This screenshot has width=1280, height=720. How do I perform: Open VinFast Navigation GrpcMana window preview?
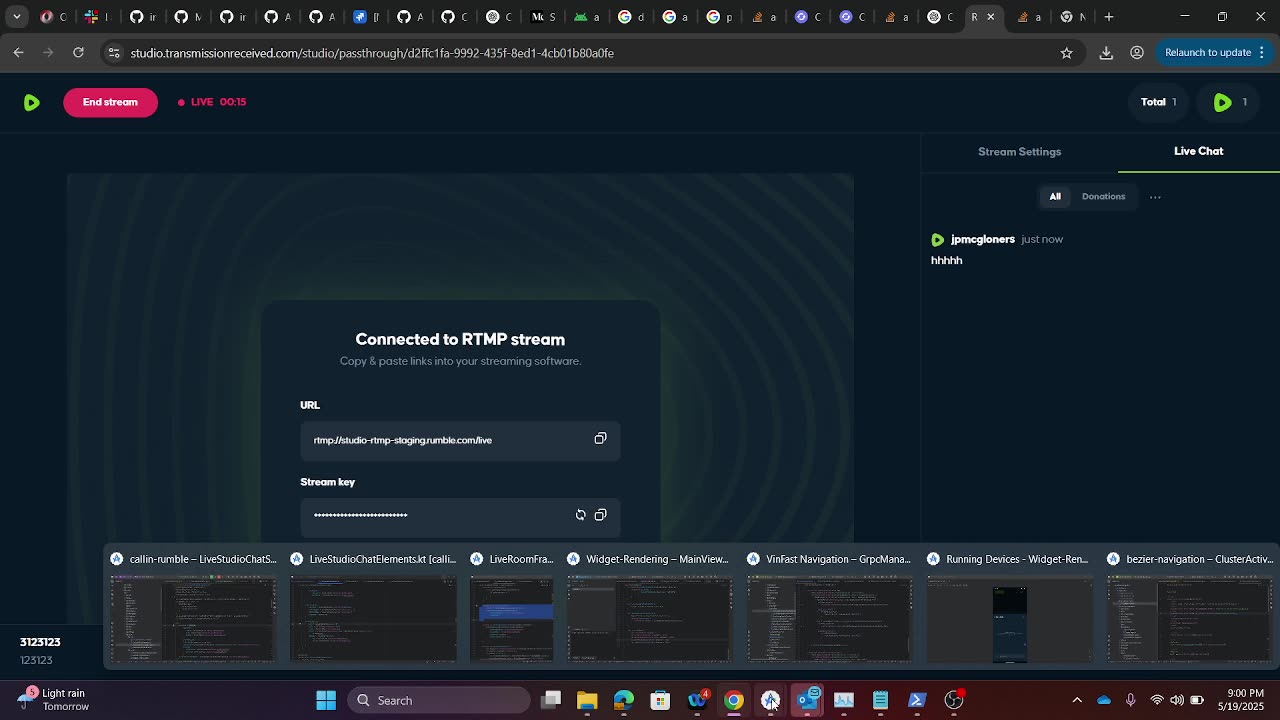coord(829,609)
